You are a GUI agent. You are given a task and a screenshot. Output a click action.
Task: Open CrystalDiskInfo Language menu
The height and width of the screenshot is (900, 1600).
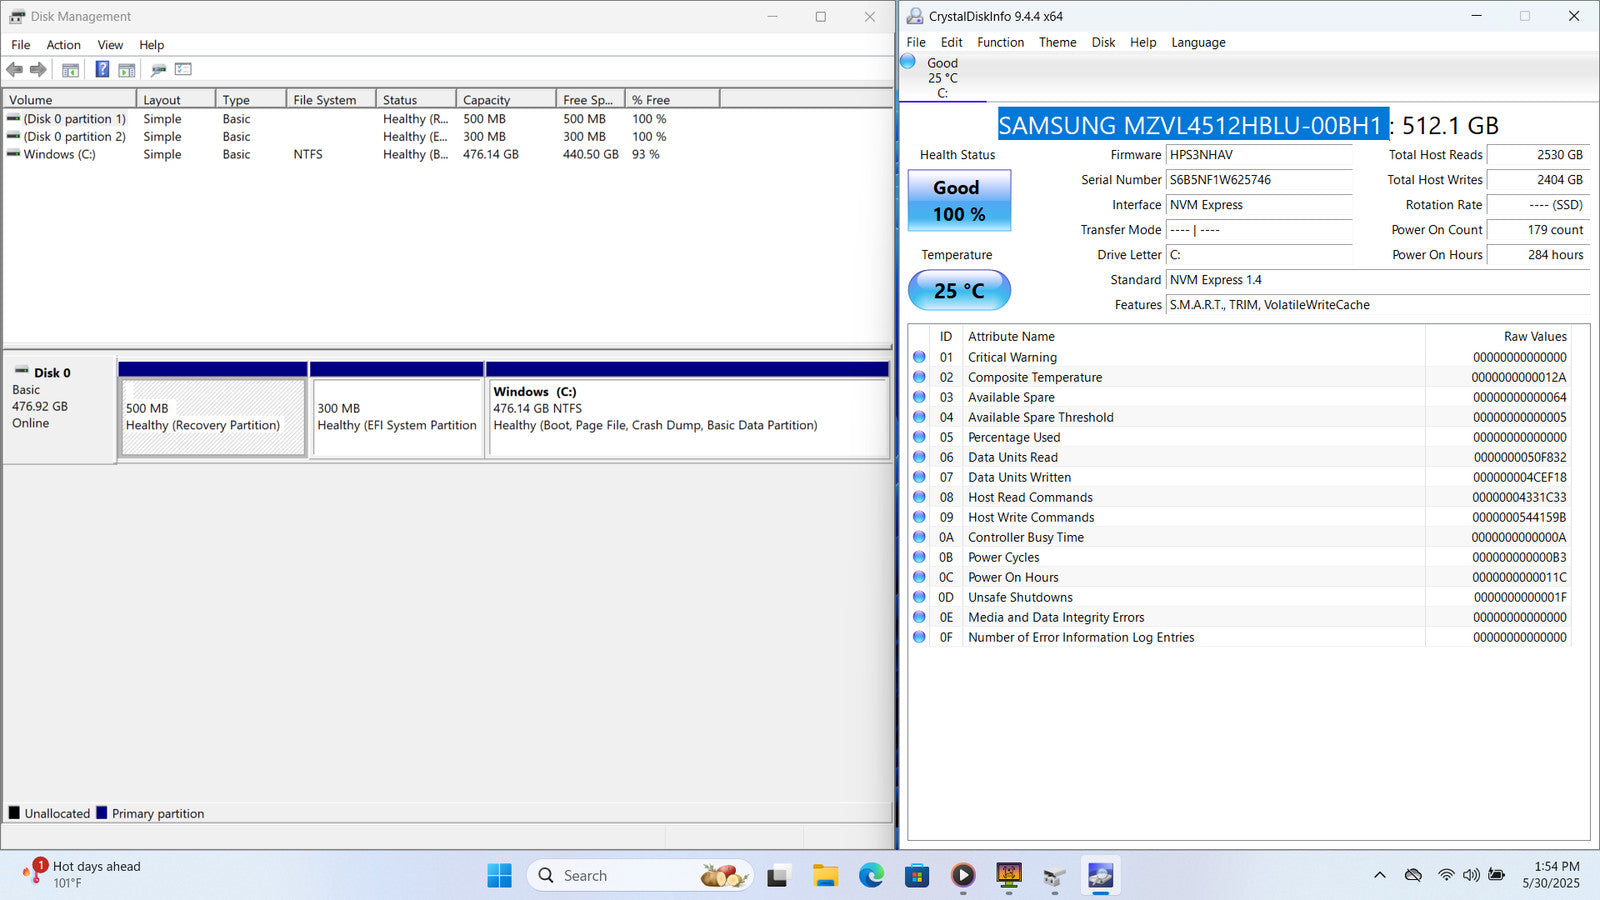(x=1198, y=42)
